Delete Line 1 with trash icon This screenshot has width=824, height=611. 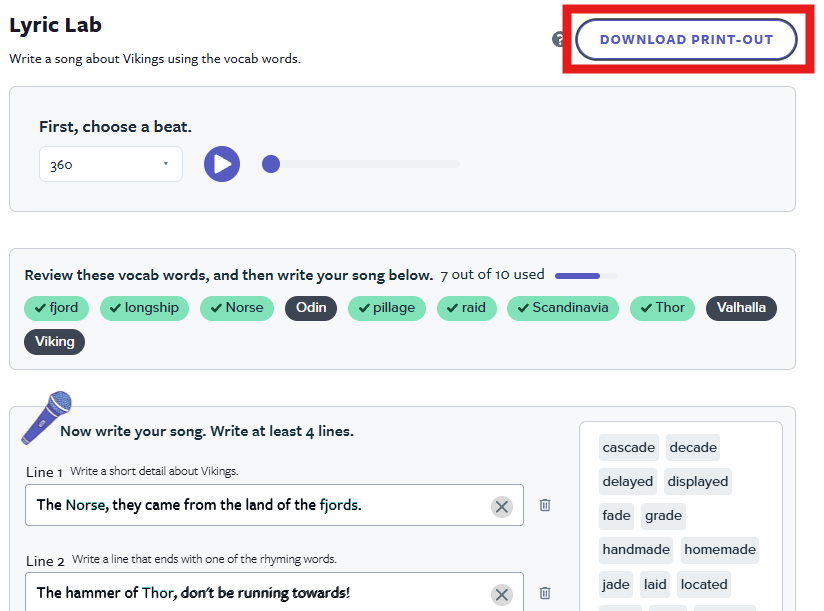[x=545, y=505]
